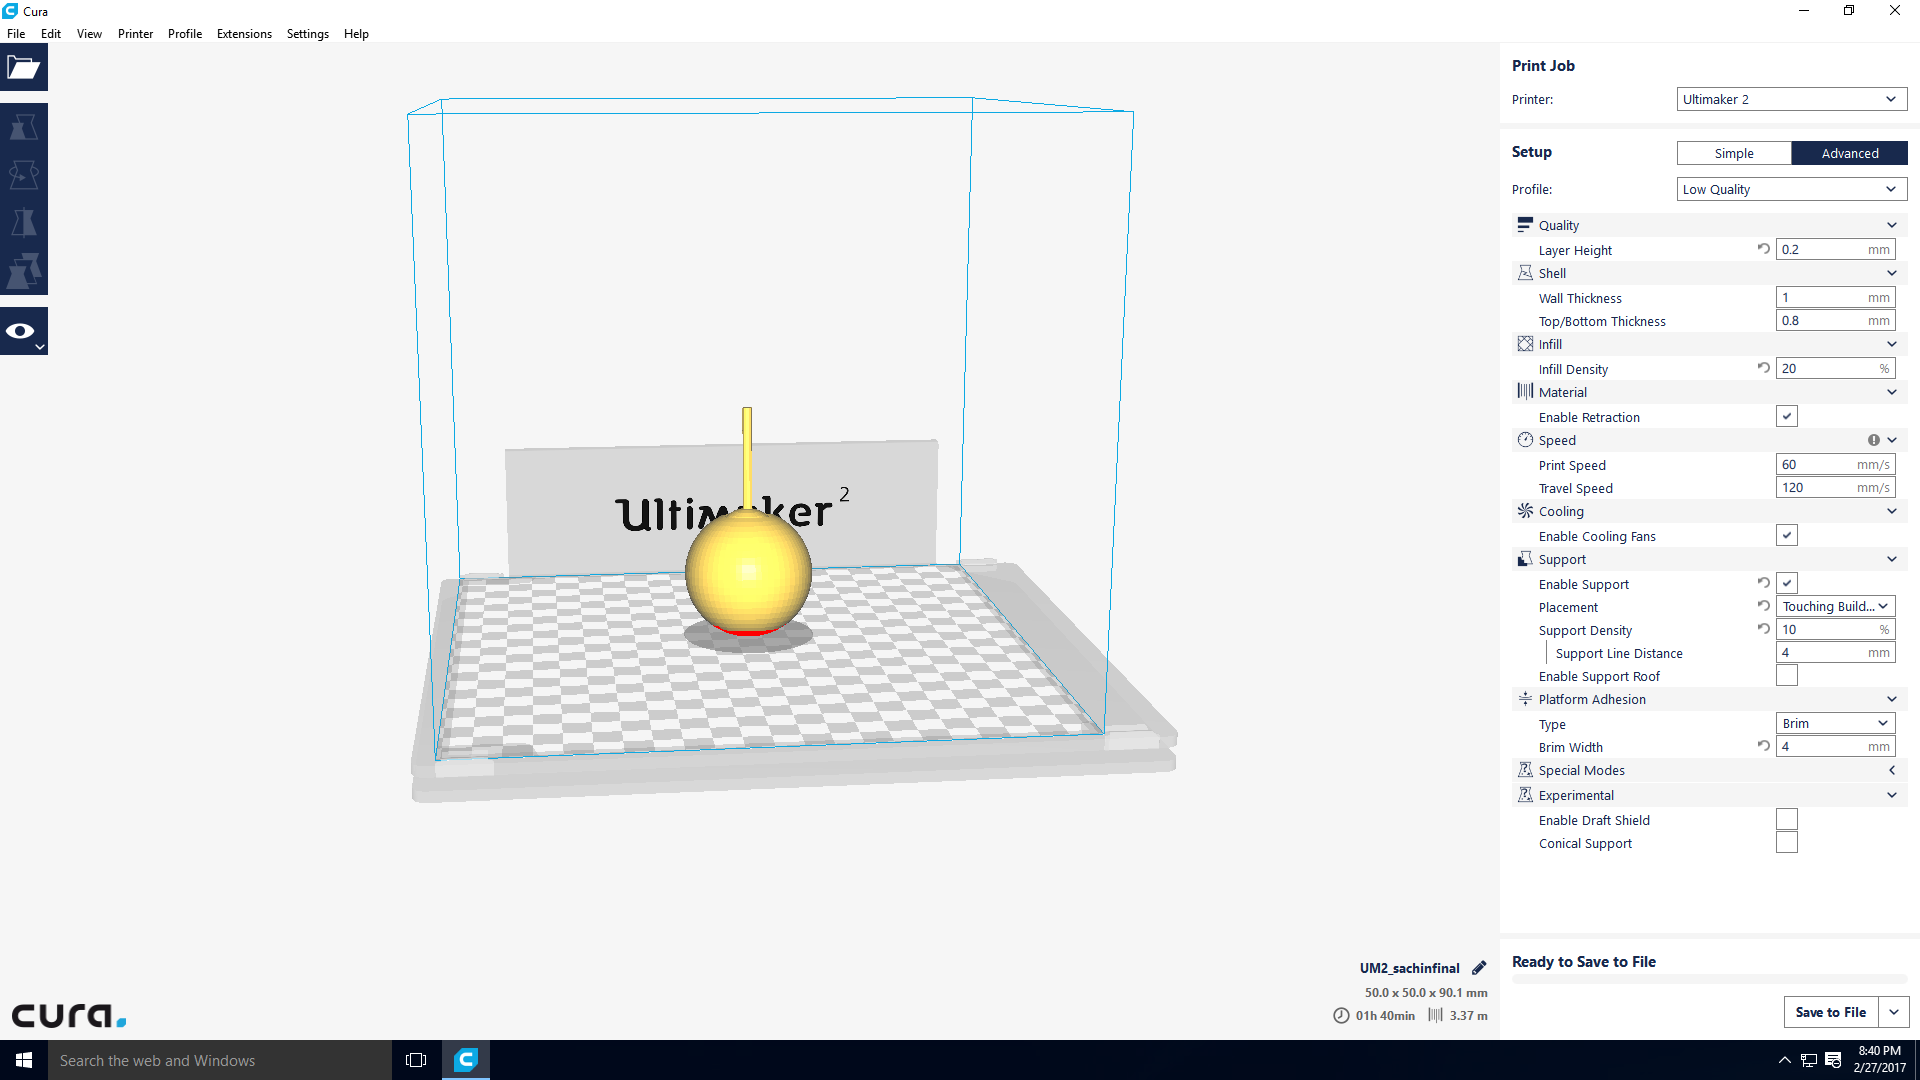
Task: Click the Support section icon
Action: point(1525,559)
